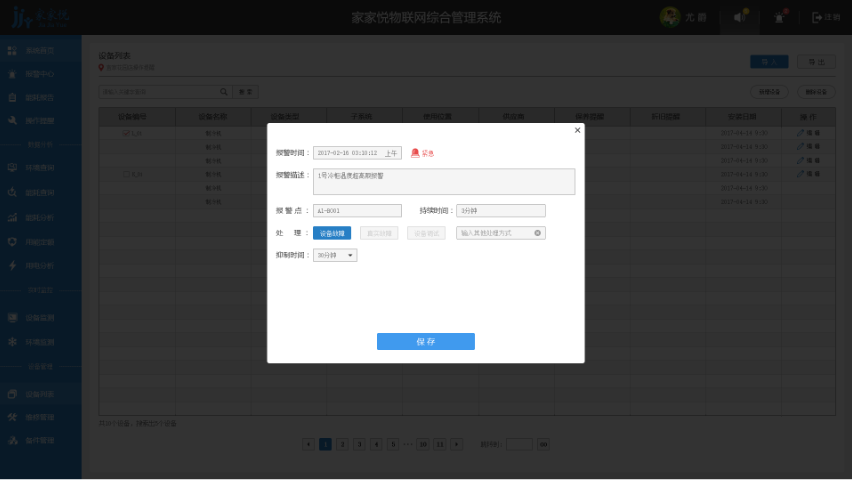Click the 报警描述 description text area
Image resolution: width=852 pixels, height=480 pixels.
(x=444, y=181)
